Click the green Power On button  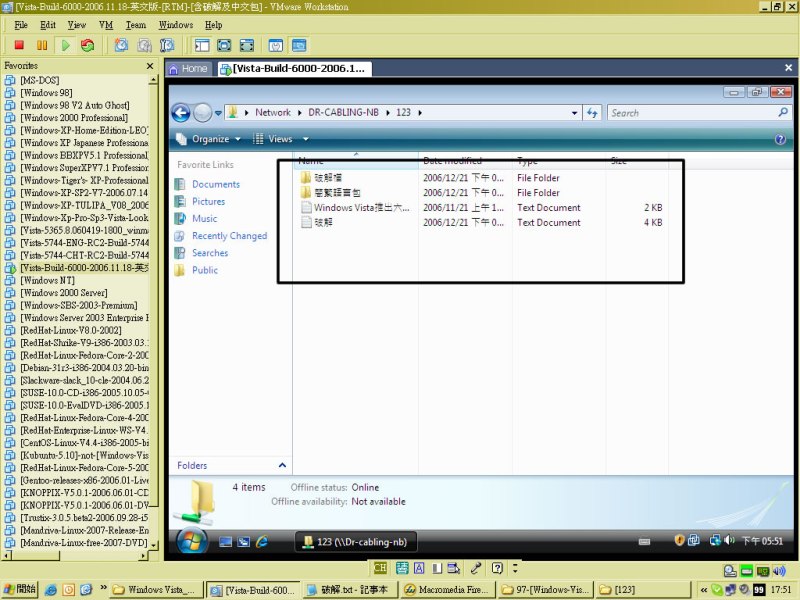tap(65, 45)
